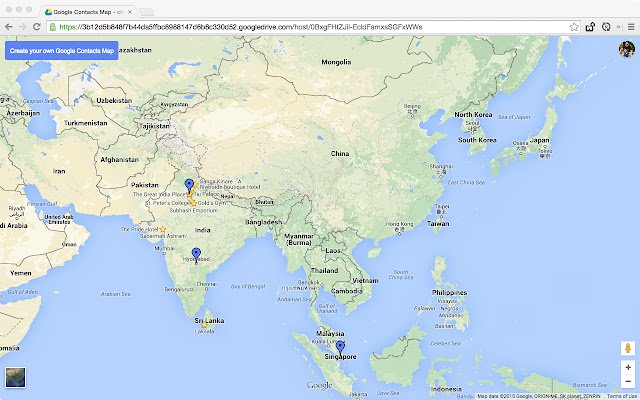Zoom in with the map plus button
This screenshot has width=640, height=400.
coord(628,367)
